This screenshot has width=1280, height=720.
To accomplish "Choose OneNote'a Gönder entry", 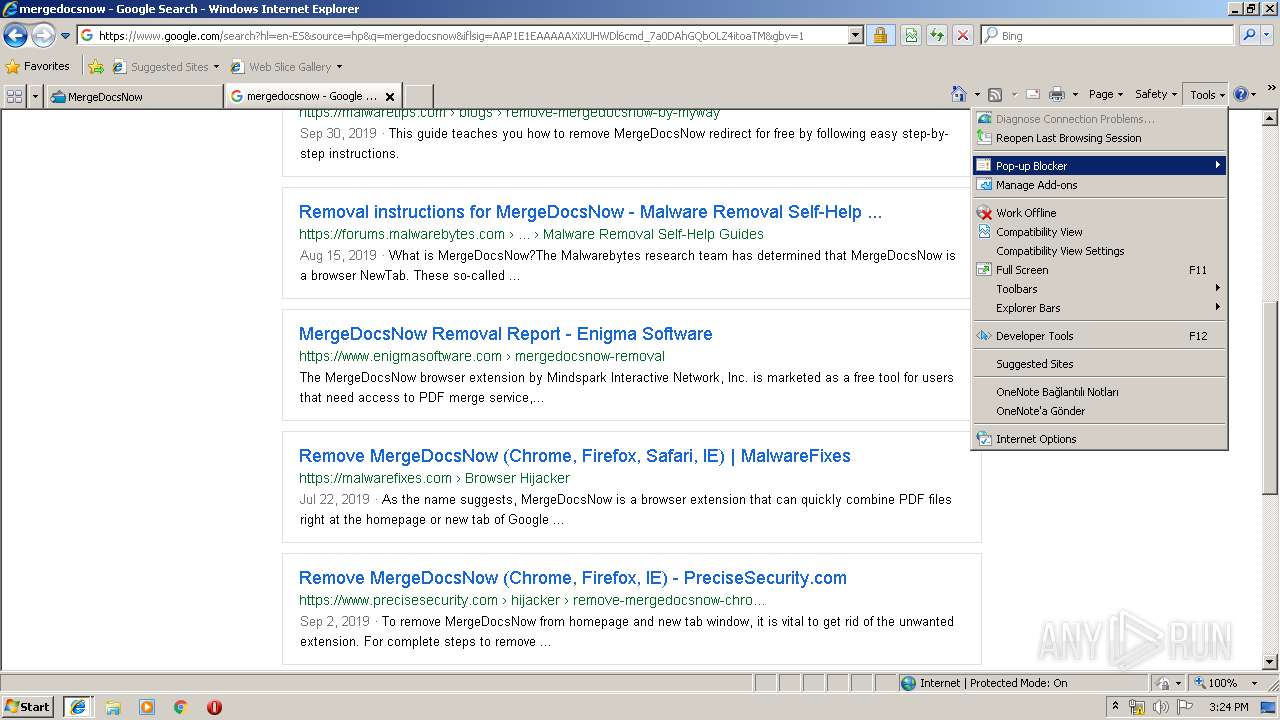I will coord(1100,411).
